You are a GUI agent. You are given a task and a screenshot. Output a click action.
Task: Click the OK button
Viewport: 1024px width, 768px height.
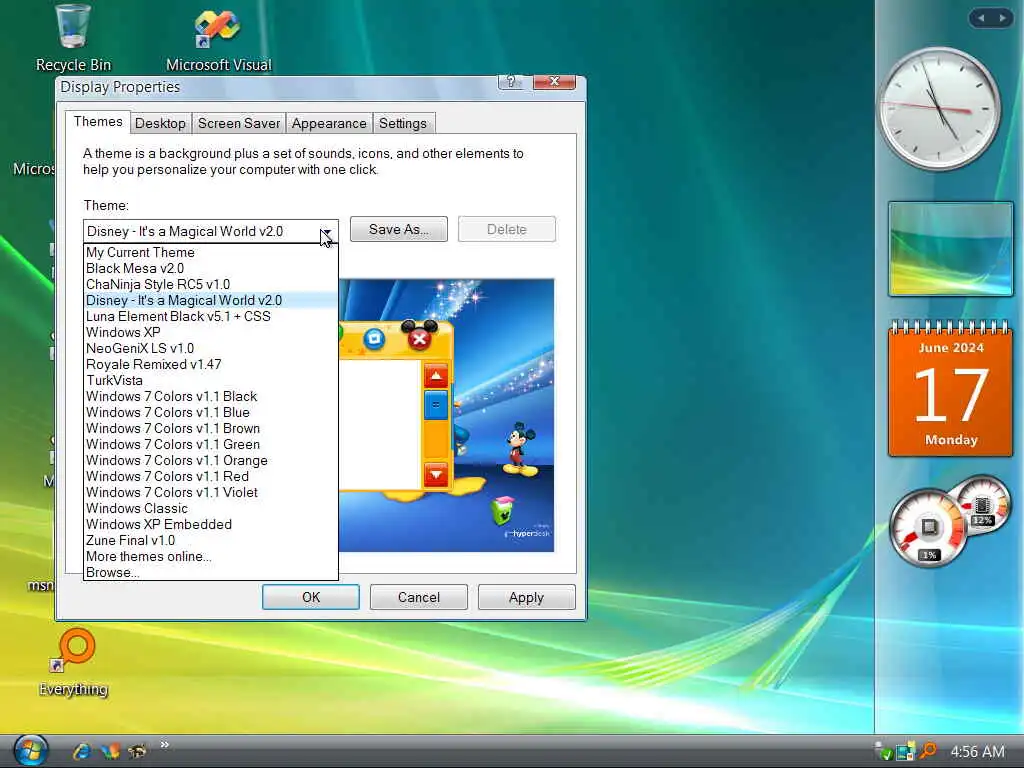(311, 597)
